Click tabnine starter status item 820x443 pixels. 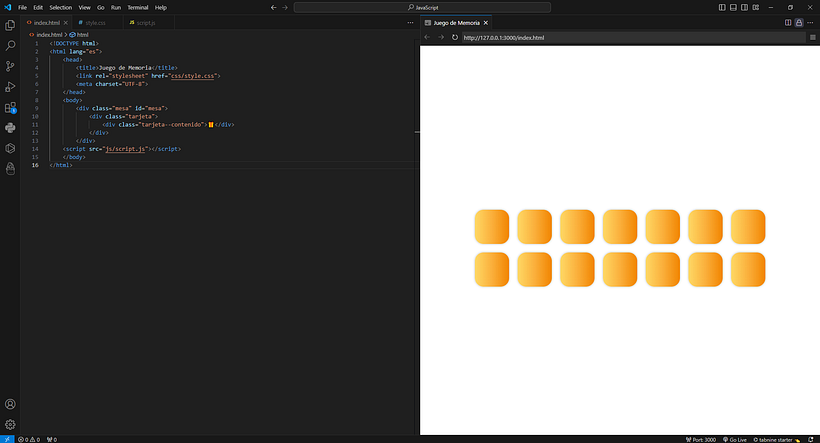point(776,439)
